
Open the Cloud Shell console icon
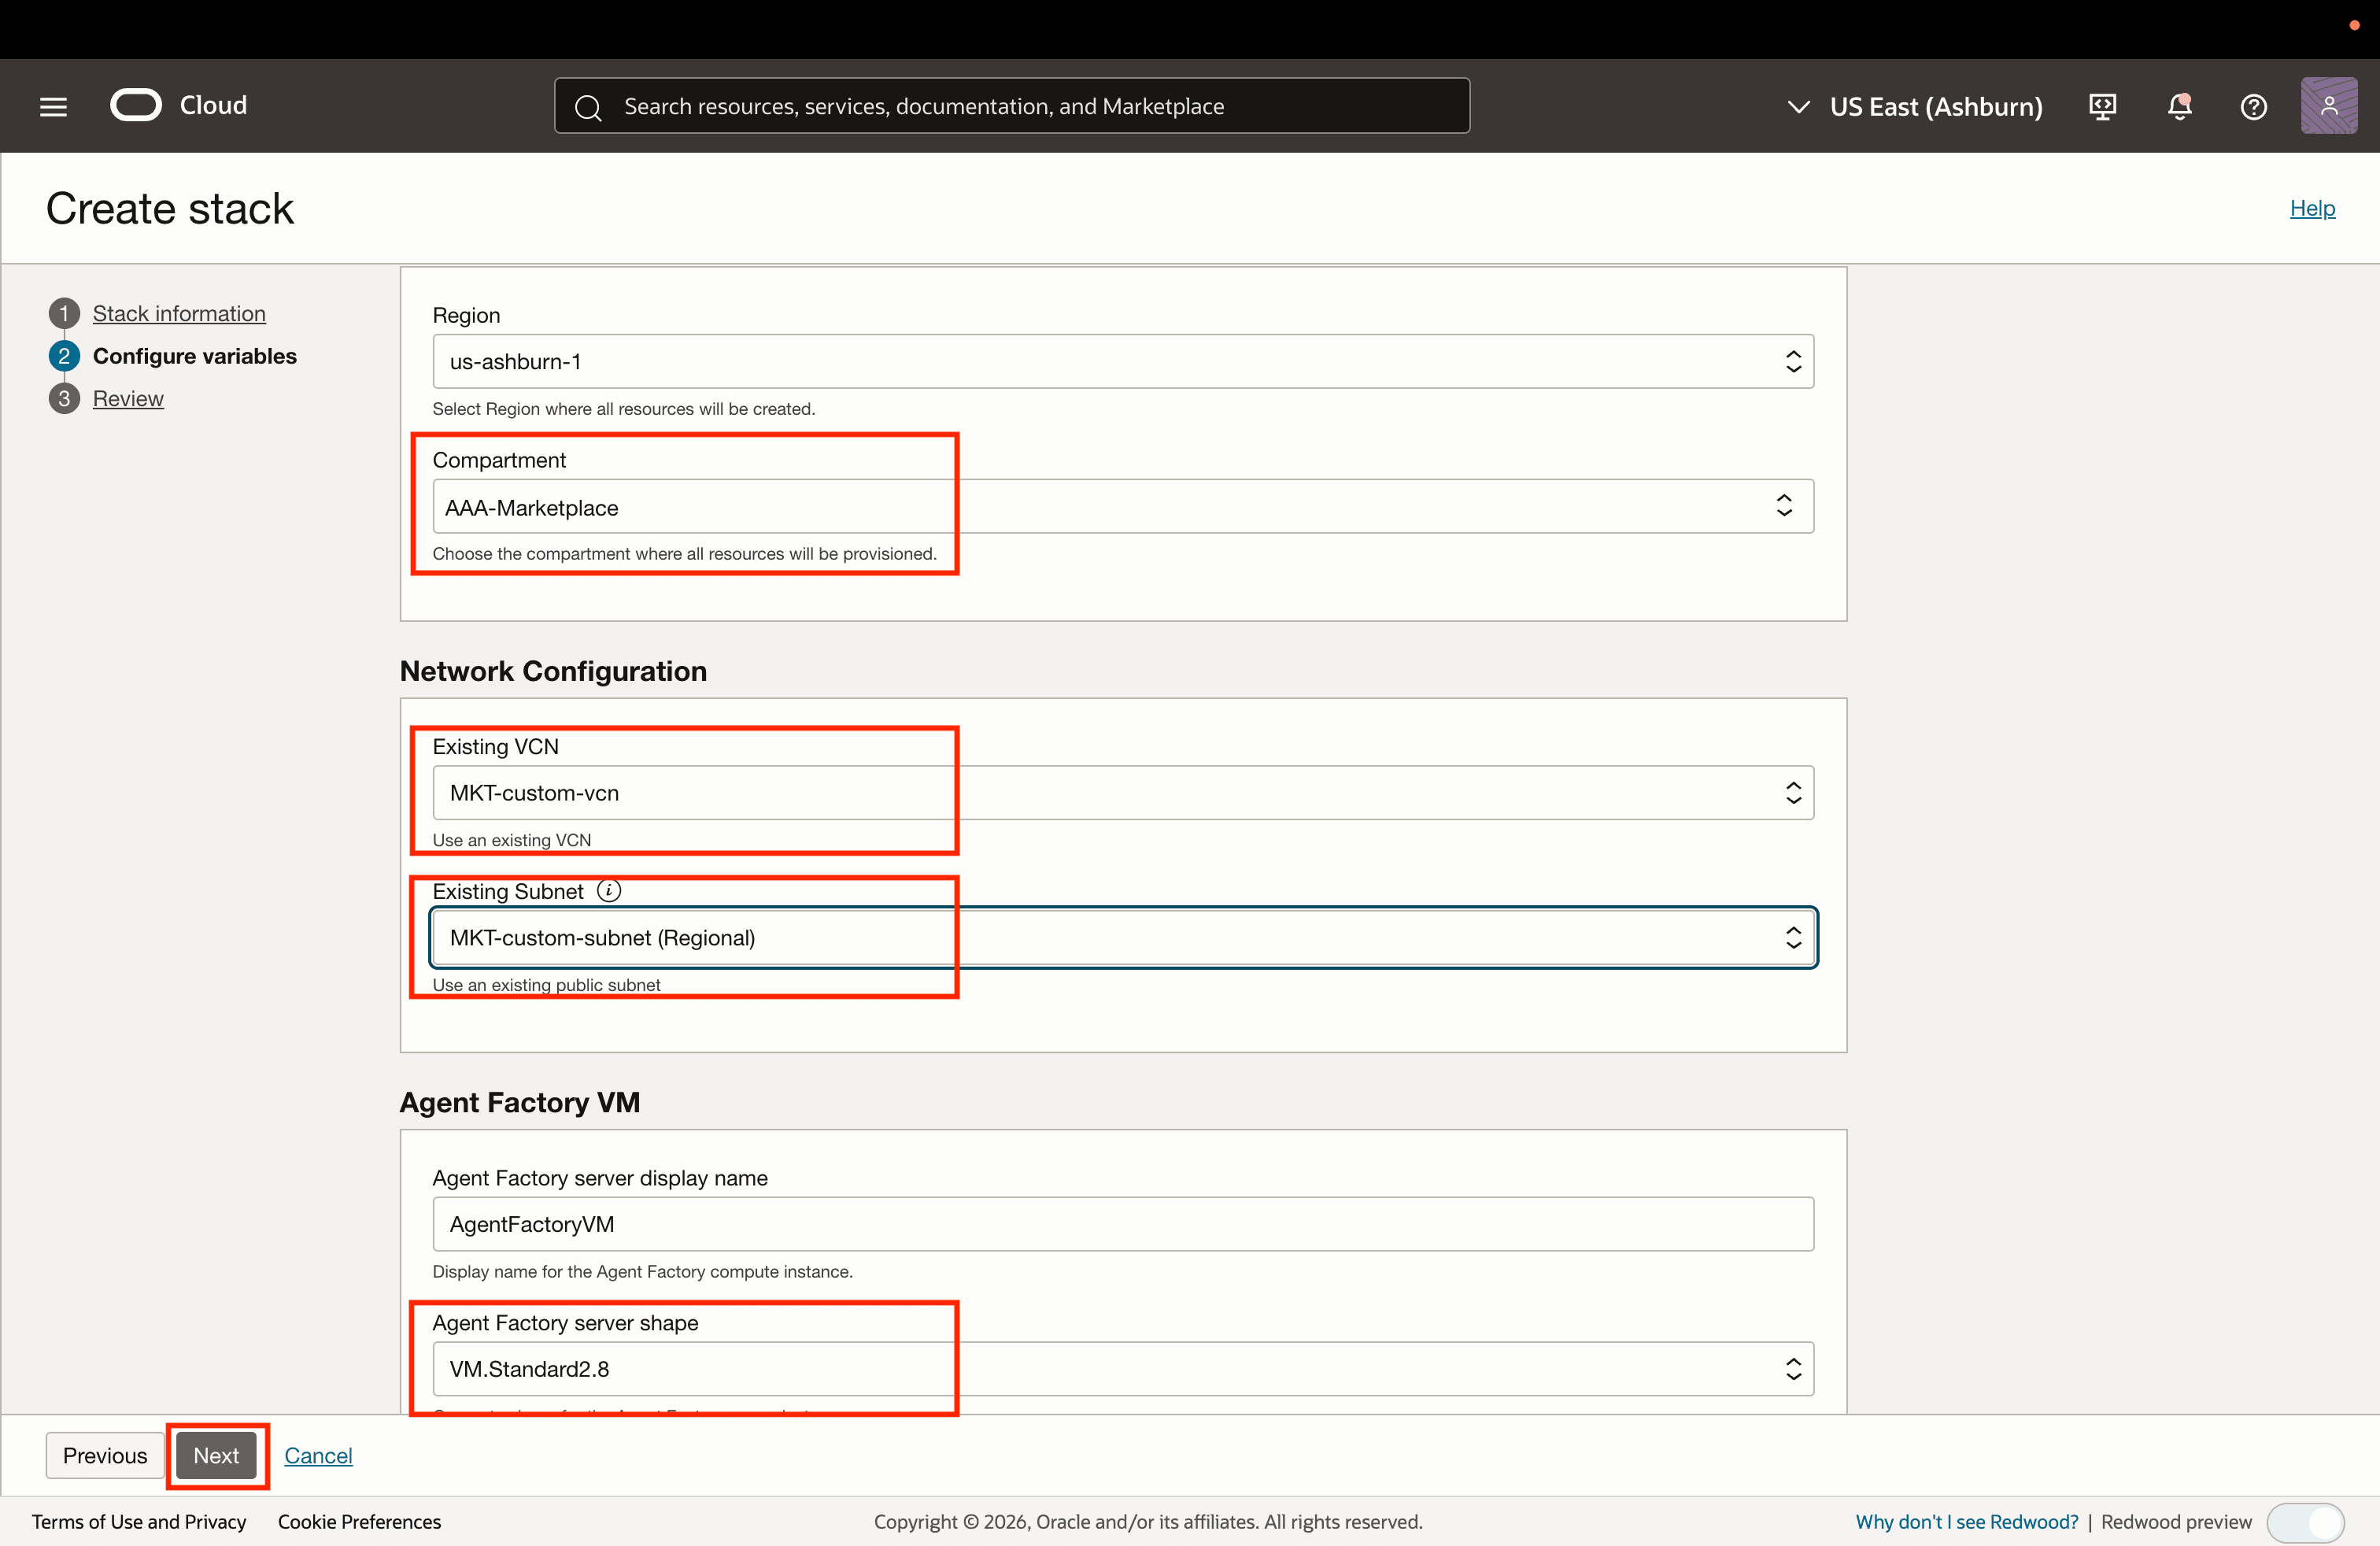tap(2101, 106)
